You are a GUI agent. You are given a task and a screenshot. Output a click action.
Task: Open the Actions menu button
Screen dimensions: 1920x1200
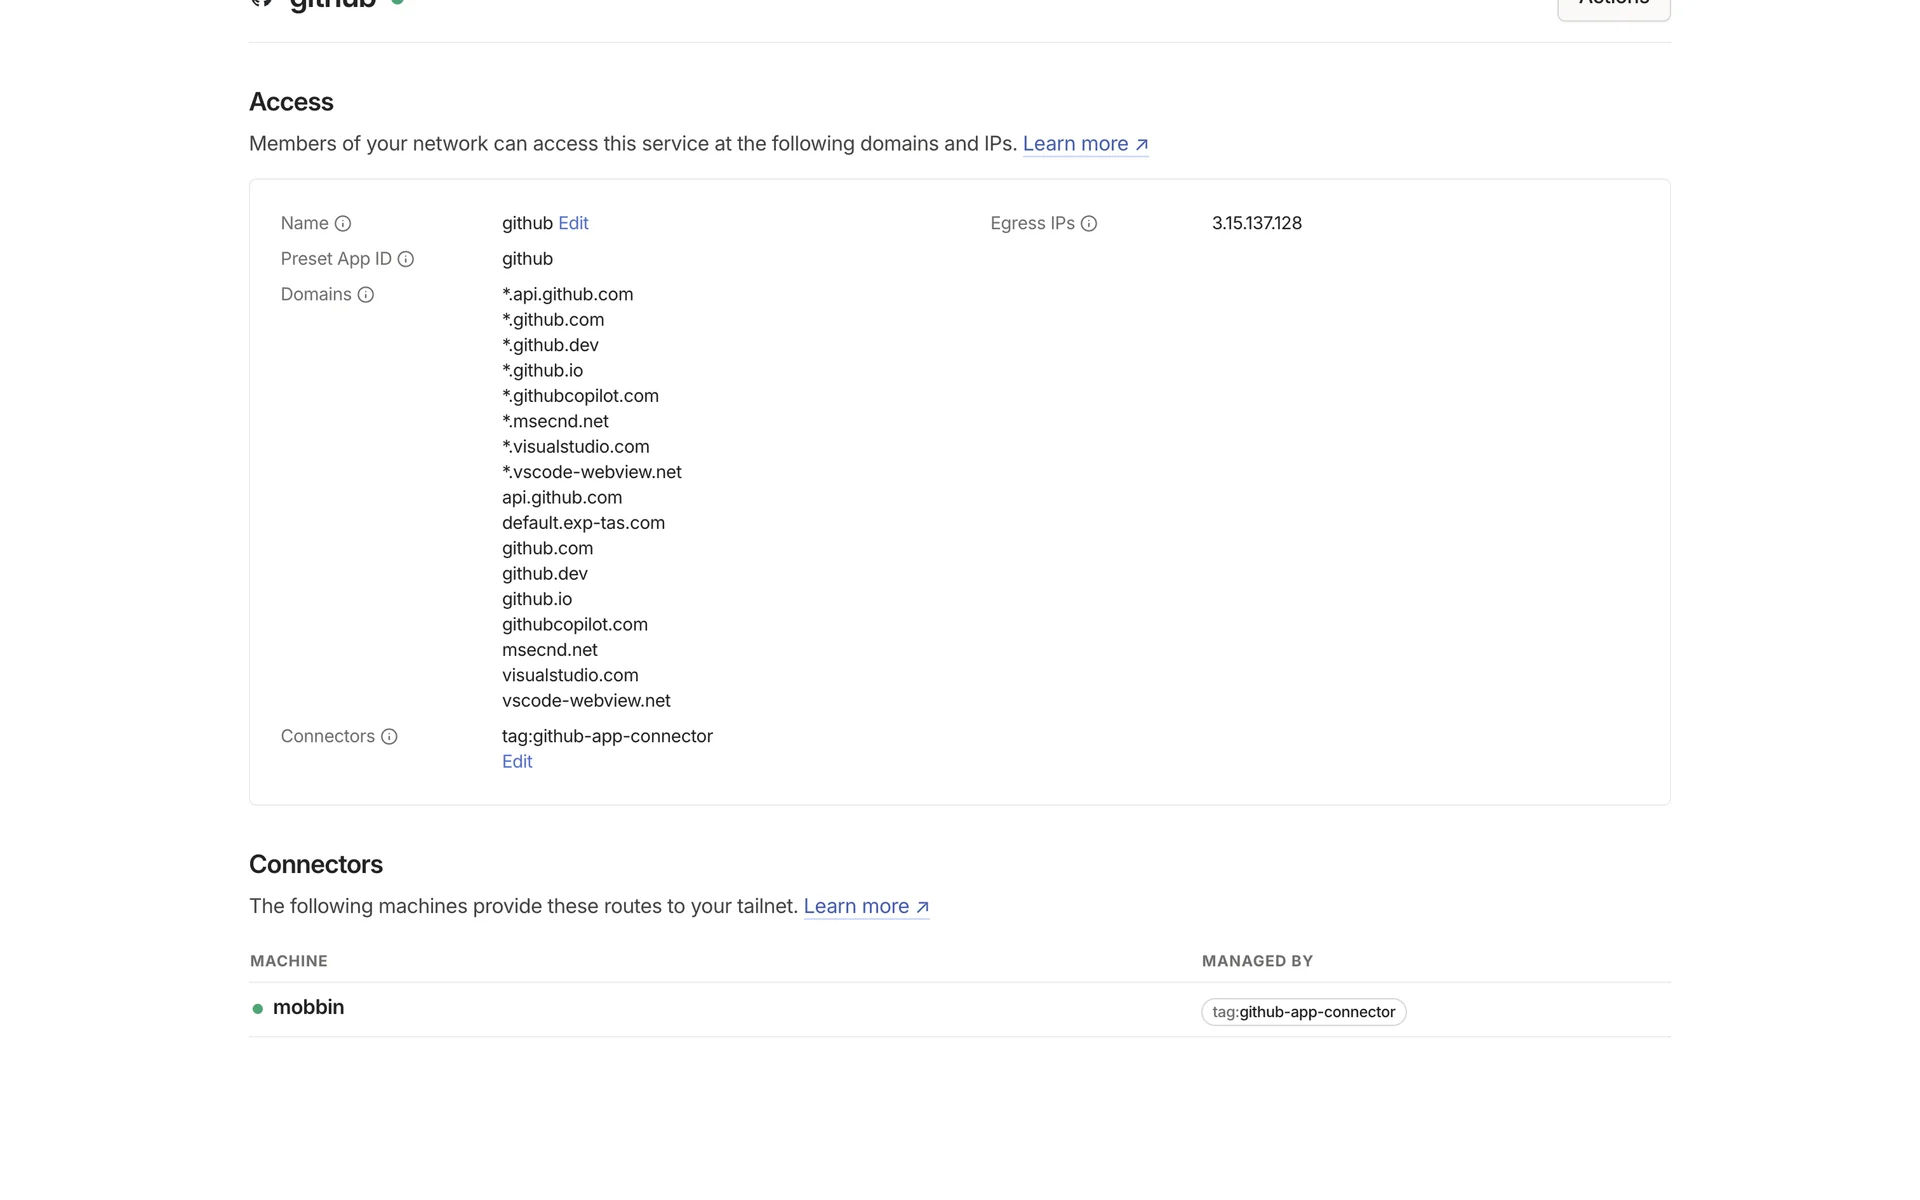click(1613, 6)
